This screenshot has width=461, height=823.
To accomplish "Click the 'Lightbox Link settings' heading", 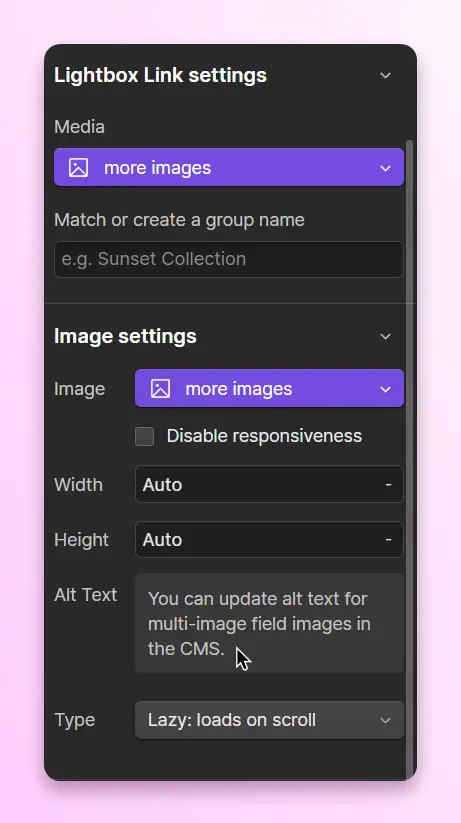I will click(160, 75).
